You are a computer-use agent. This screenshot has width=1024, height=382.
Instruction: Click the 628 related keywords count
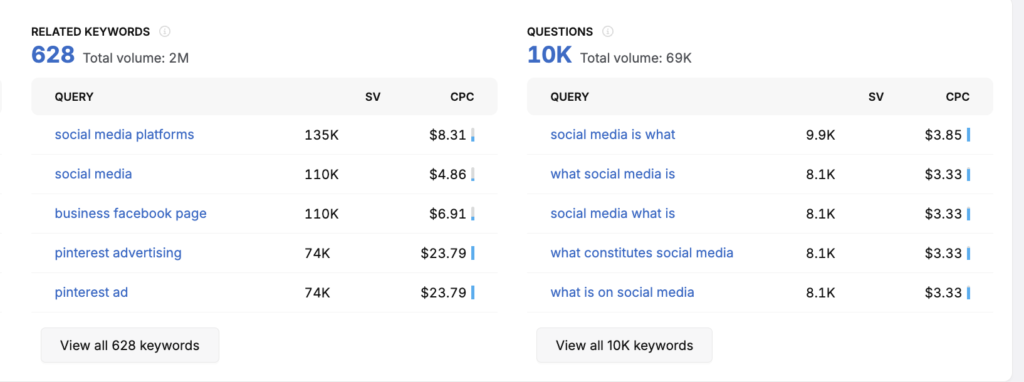53,56
